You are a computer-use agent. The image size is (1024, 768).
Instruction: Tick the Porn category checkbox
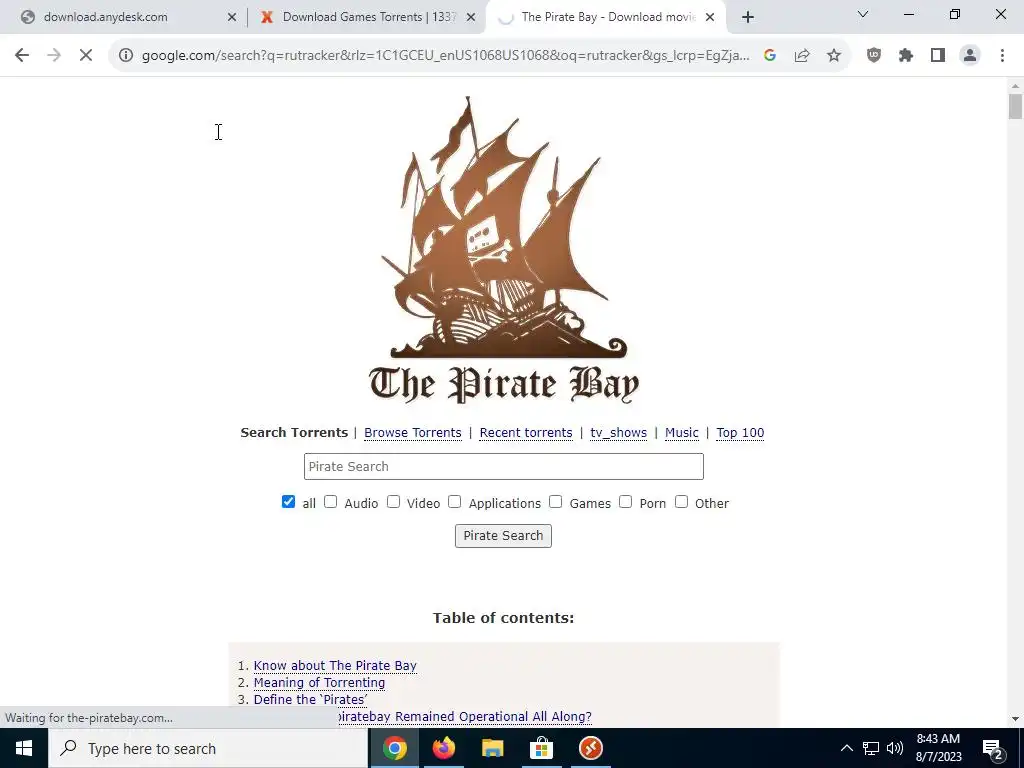(626, 502)
